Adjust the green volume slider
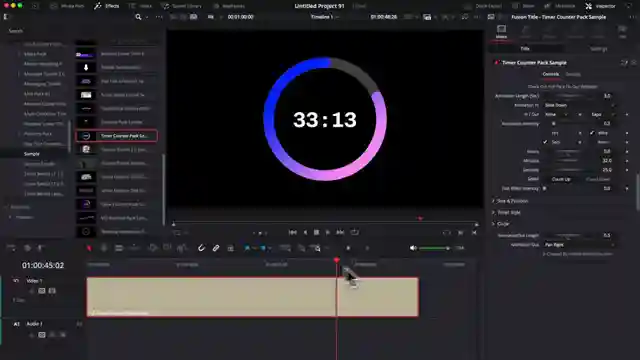Viewport: 640px width, 360px height. click(434, 248)
